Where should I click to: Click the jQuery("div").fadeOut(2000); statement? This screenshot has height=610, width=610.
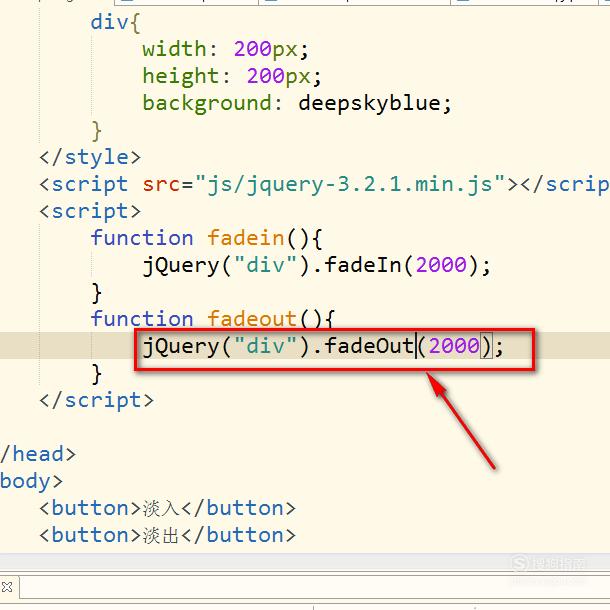click(x=323, y=346)
